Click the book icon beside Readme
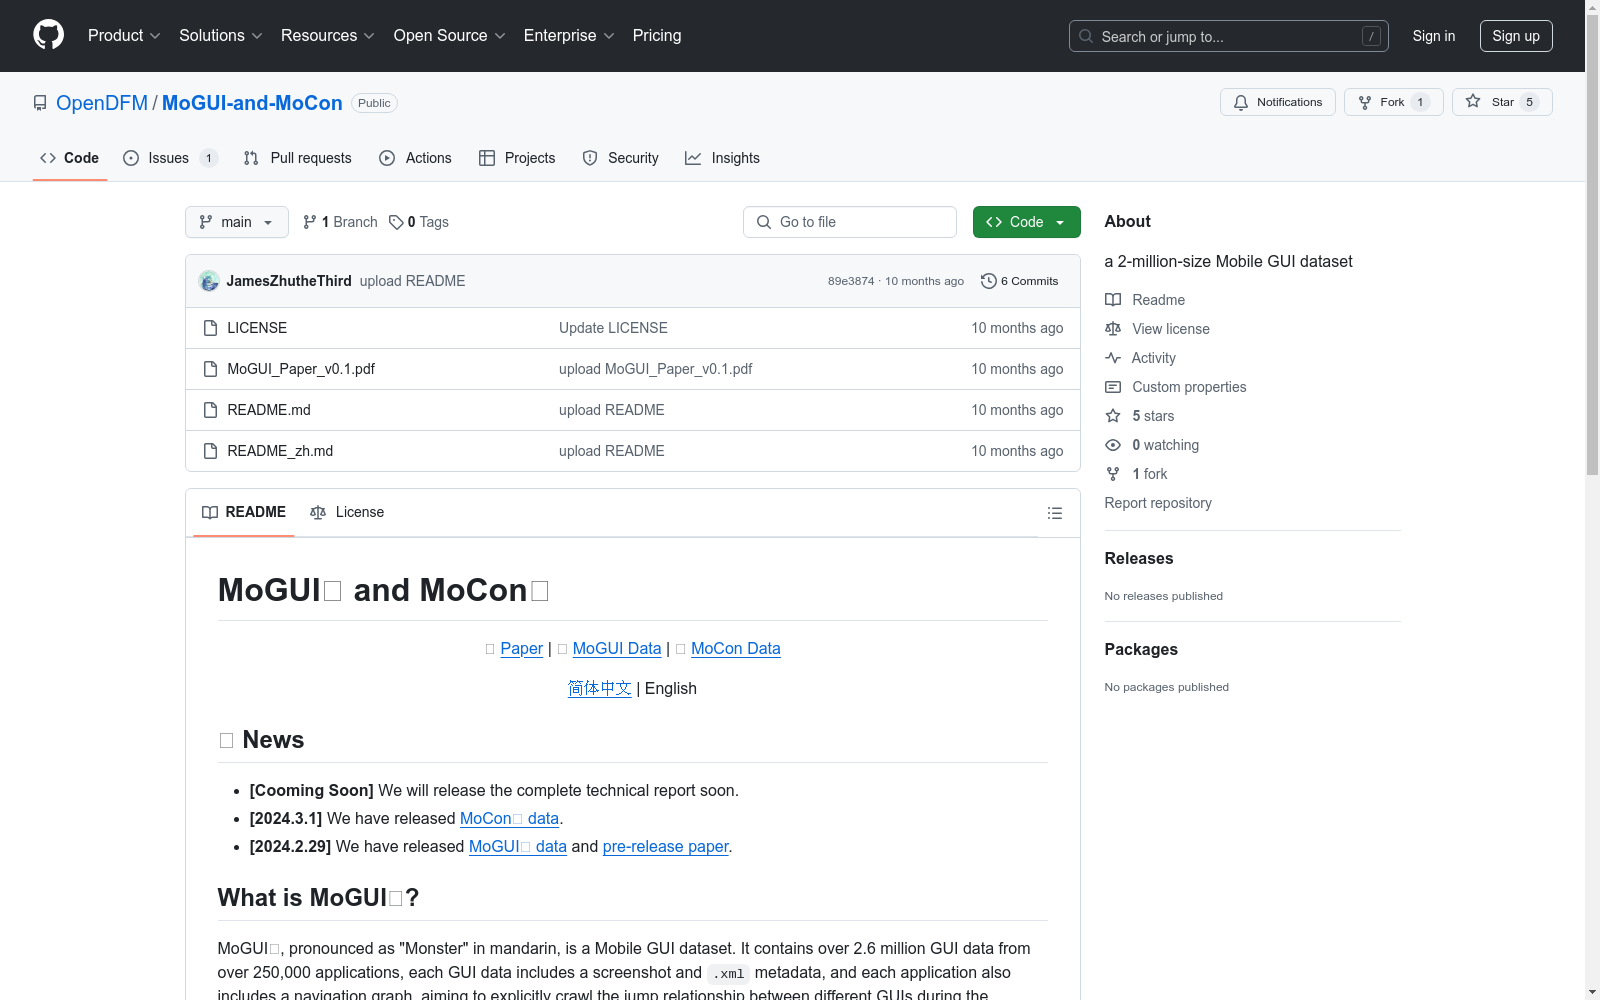The image size is (1600, 1000). coord(1113,300)
